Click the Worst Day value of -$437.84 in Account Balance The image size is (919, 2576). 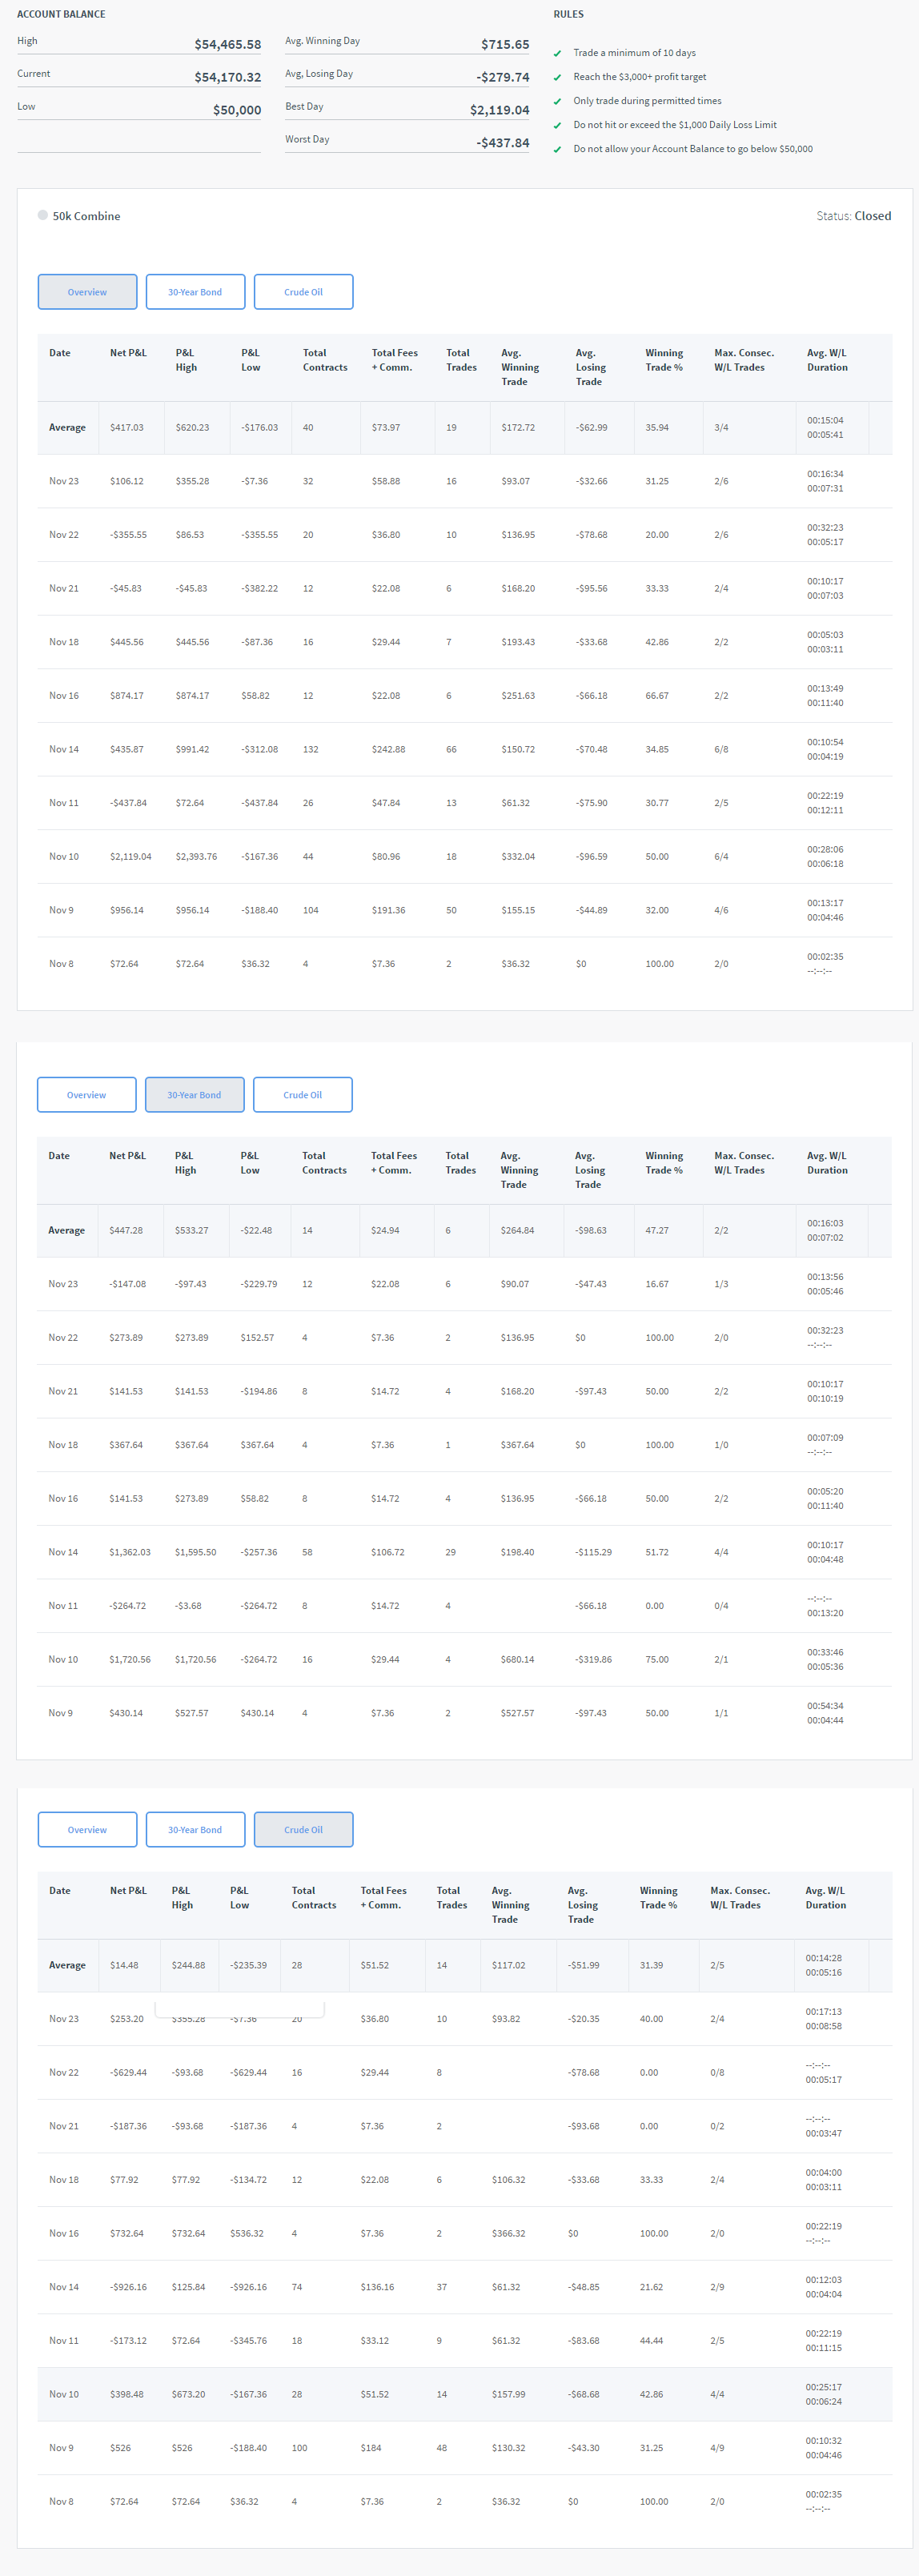pos(502,143)
